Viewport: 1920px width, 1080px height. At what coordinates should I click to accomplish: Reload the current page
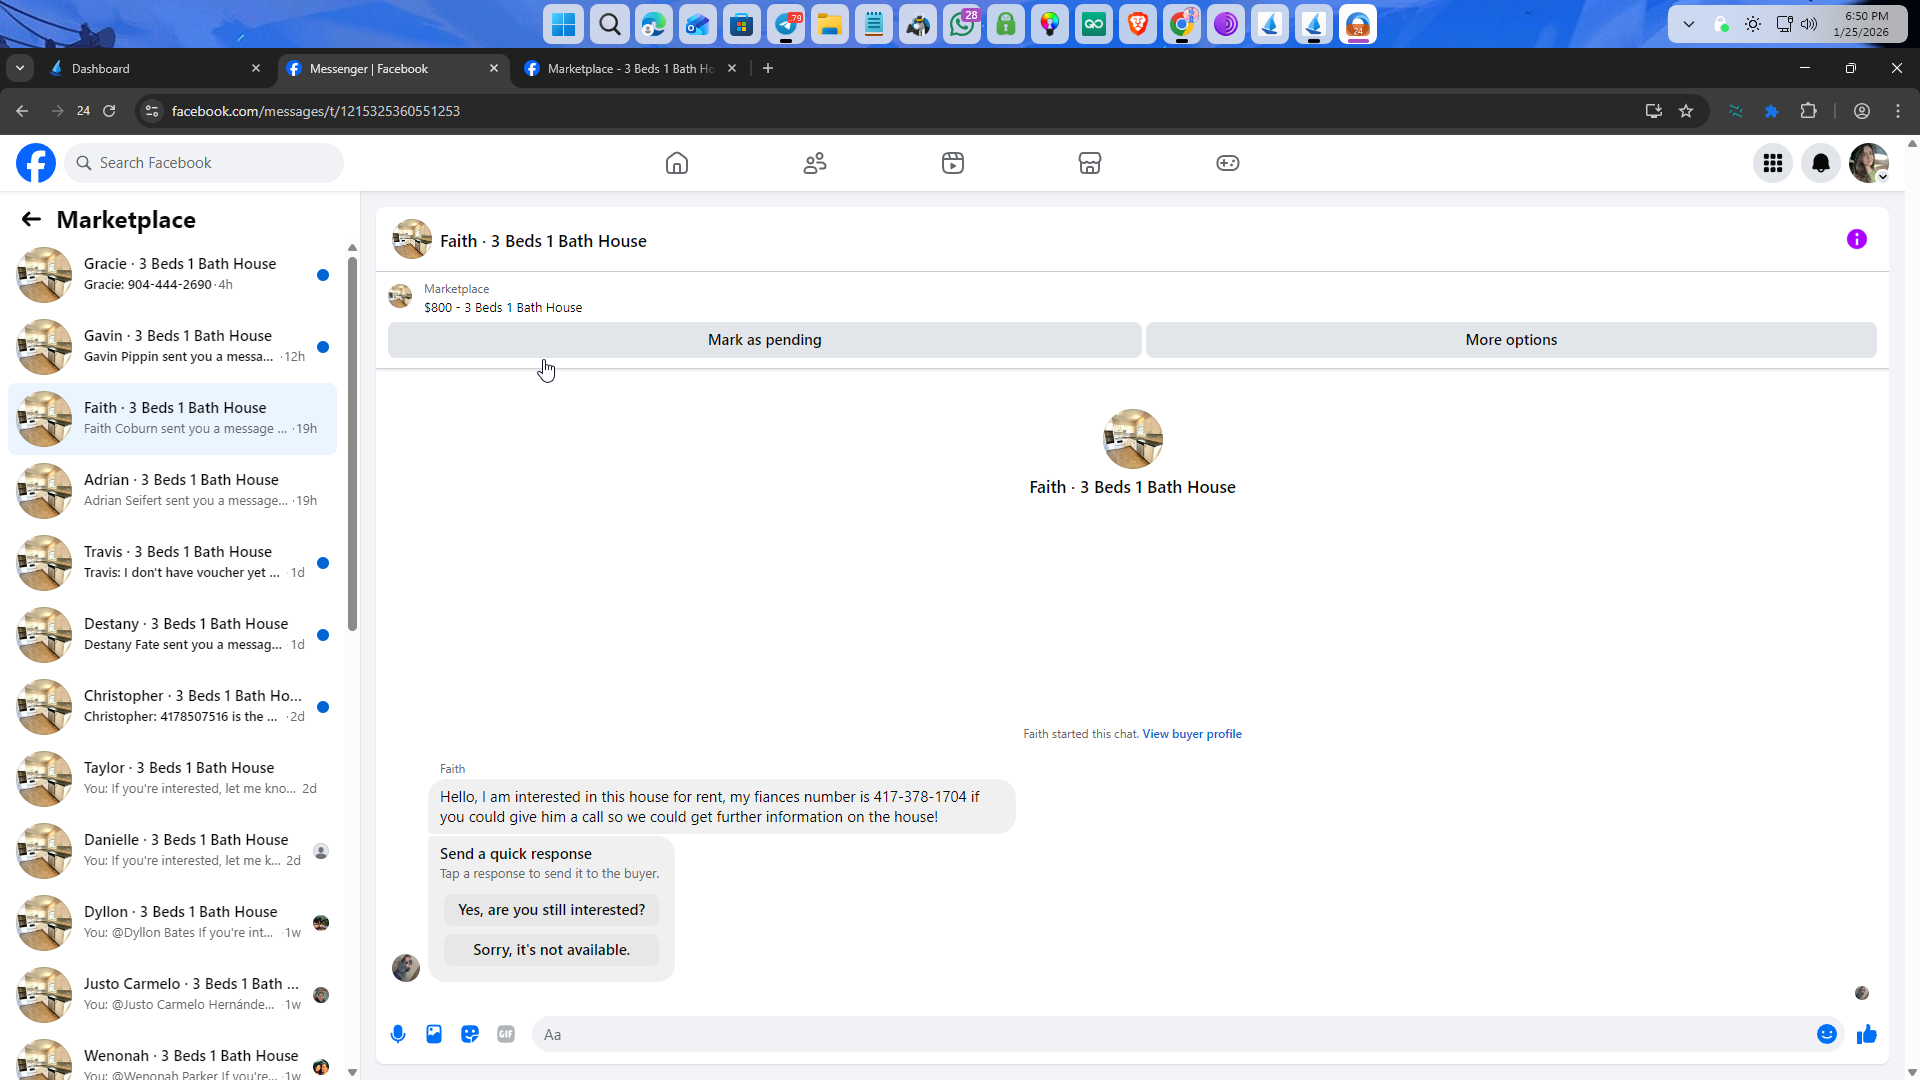coord(109,111)
